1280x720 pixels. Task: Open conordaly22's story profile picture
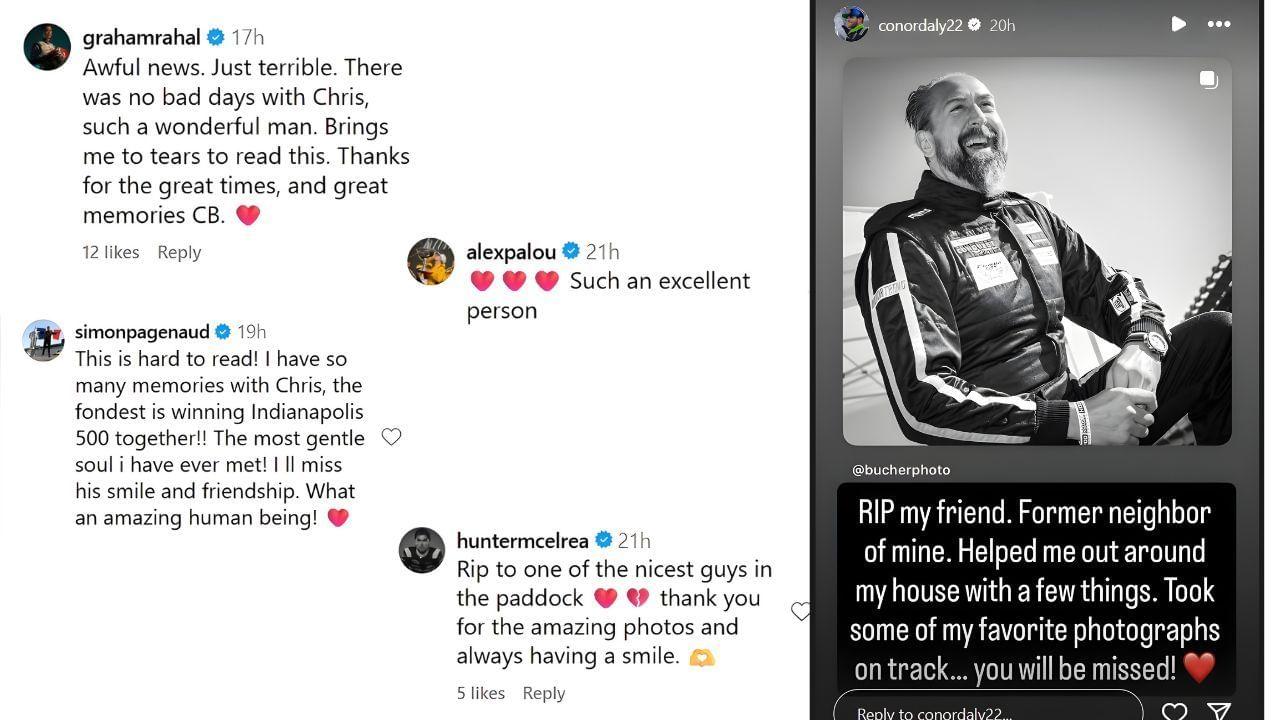coord(851,25)
